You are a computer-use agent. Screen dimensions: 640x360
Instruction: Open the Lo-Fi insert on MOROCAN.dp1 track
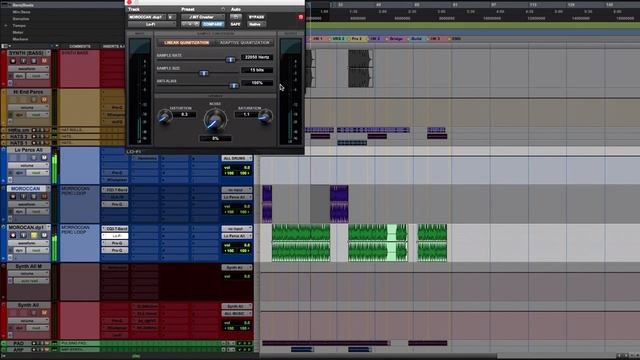point(115,236)
